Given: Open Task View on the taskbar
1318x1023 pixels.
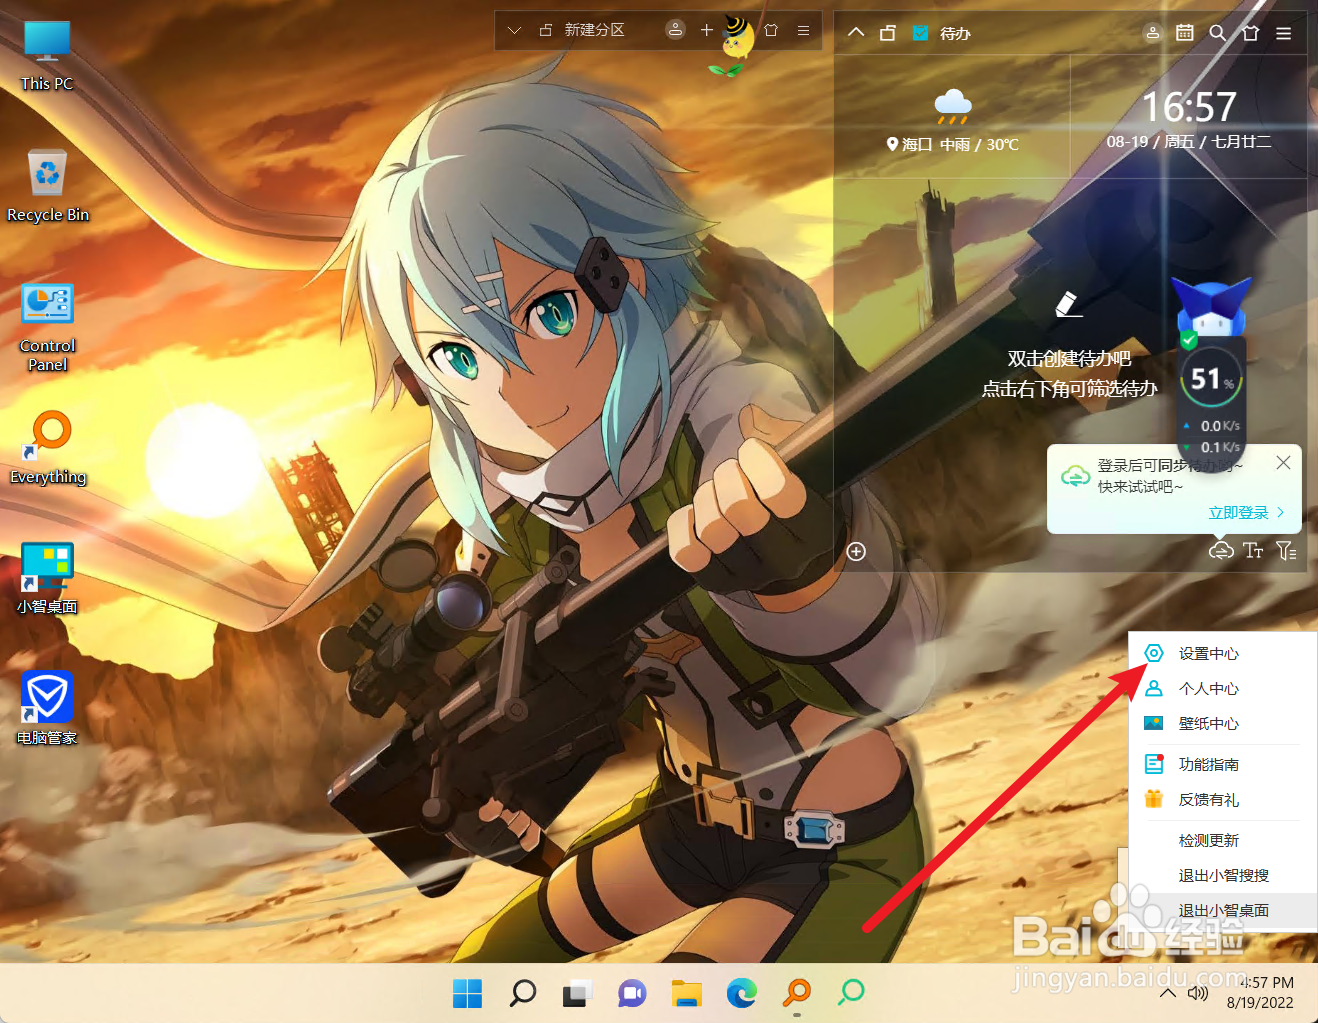Looking at the screenshot, I should [x=577, y=993].
